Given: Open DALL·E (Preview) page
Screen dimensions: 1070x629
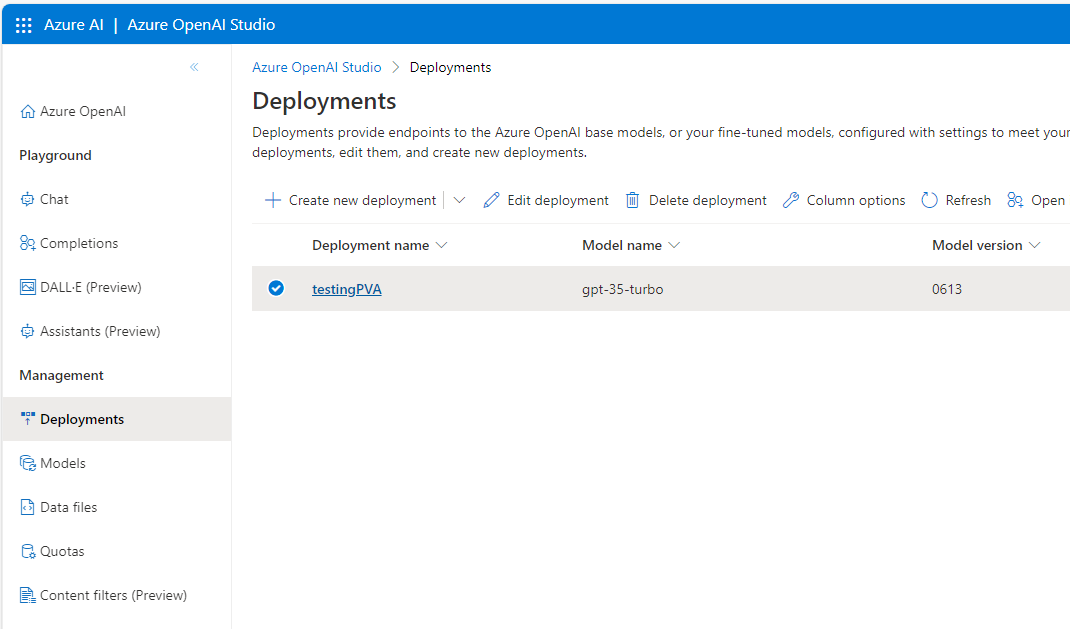Looking at the screenshot, I should pos(117,287).
